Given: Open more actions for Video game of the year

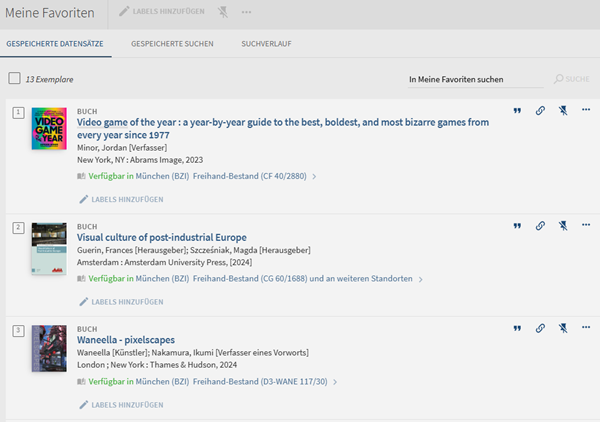Looking at the screenshot, I should point(586,110).
